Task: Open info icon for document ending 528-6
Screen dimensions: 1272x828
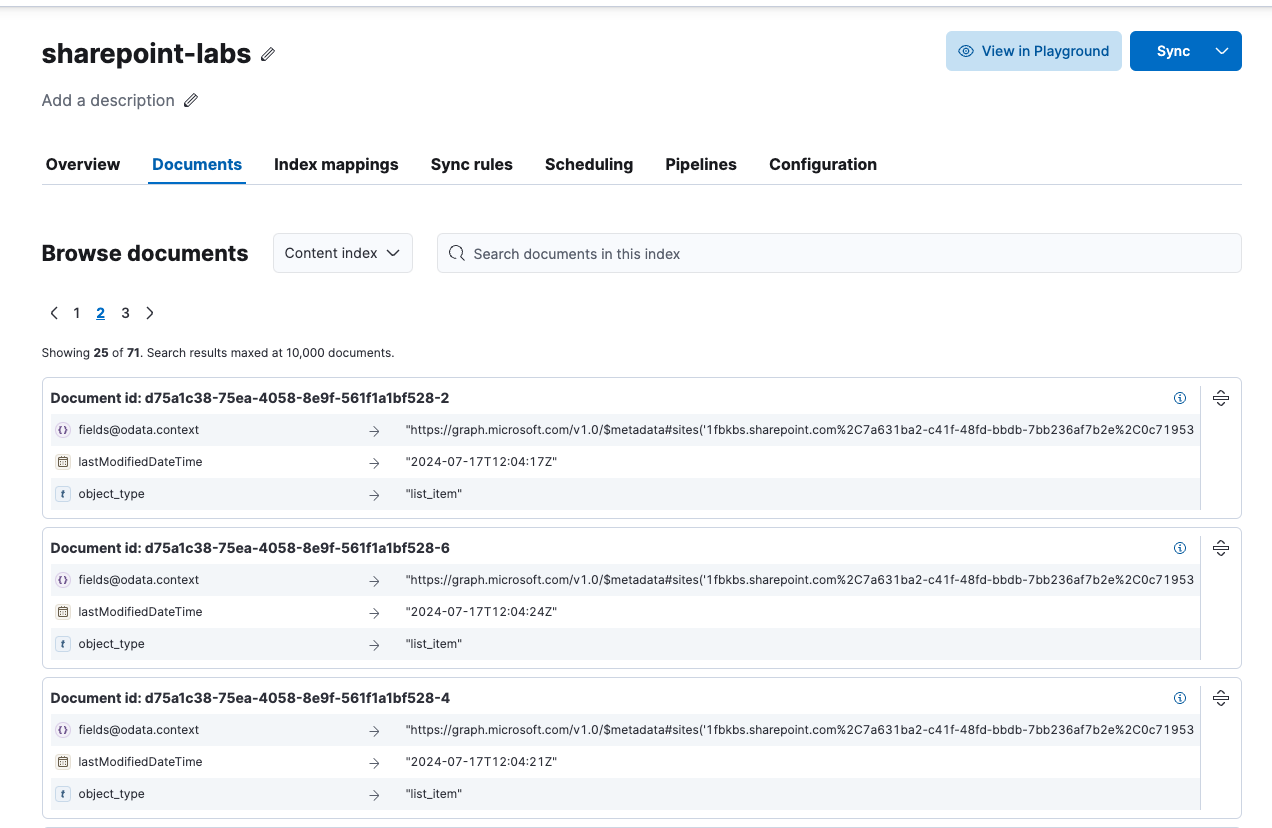Action: click(x=1180, y=548)
